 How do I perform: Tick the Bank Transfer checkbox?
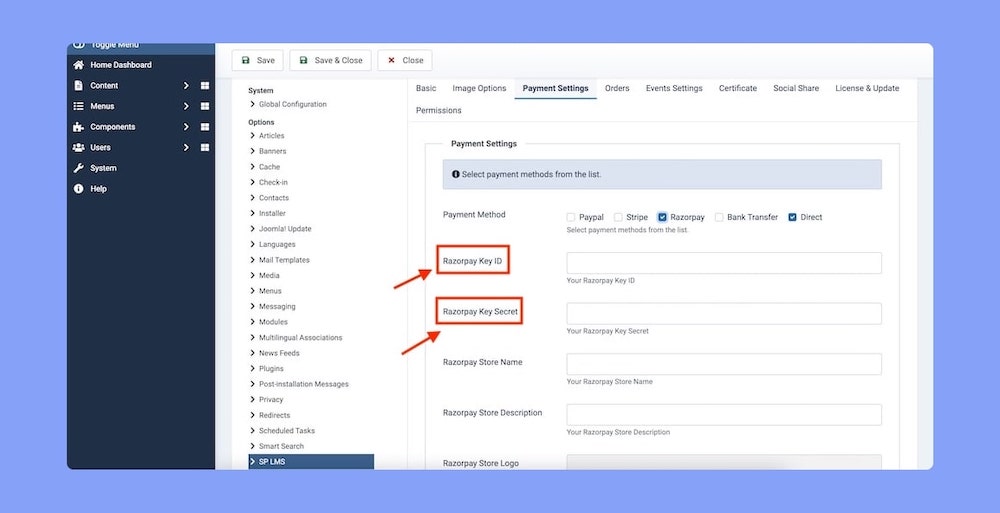pyautogui.click(x=719, y=217)
